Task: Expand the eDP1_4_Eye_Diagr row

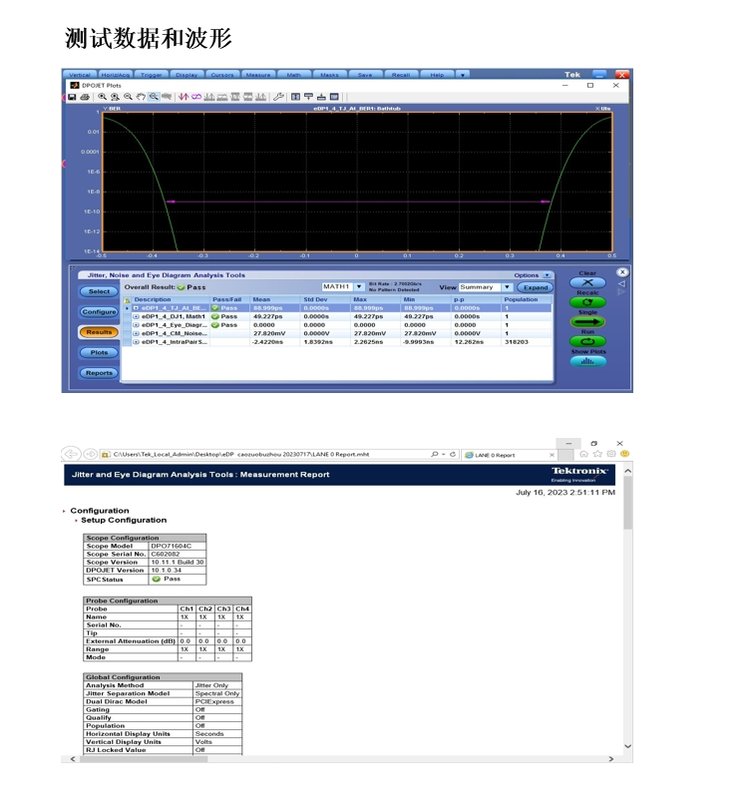Action: coord(136,325)
